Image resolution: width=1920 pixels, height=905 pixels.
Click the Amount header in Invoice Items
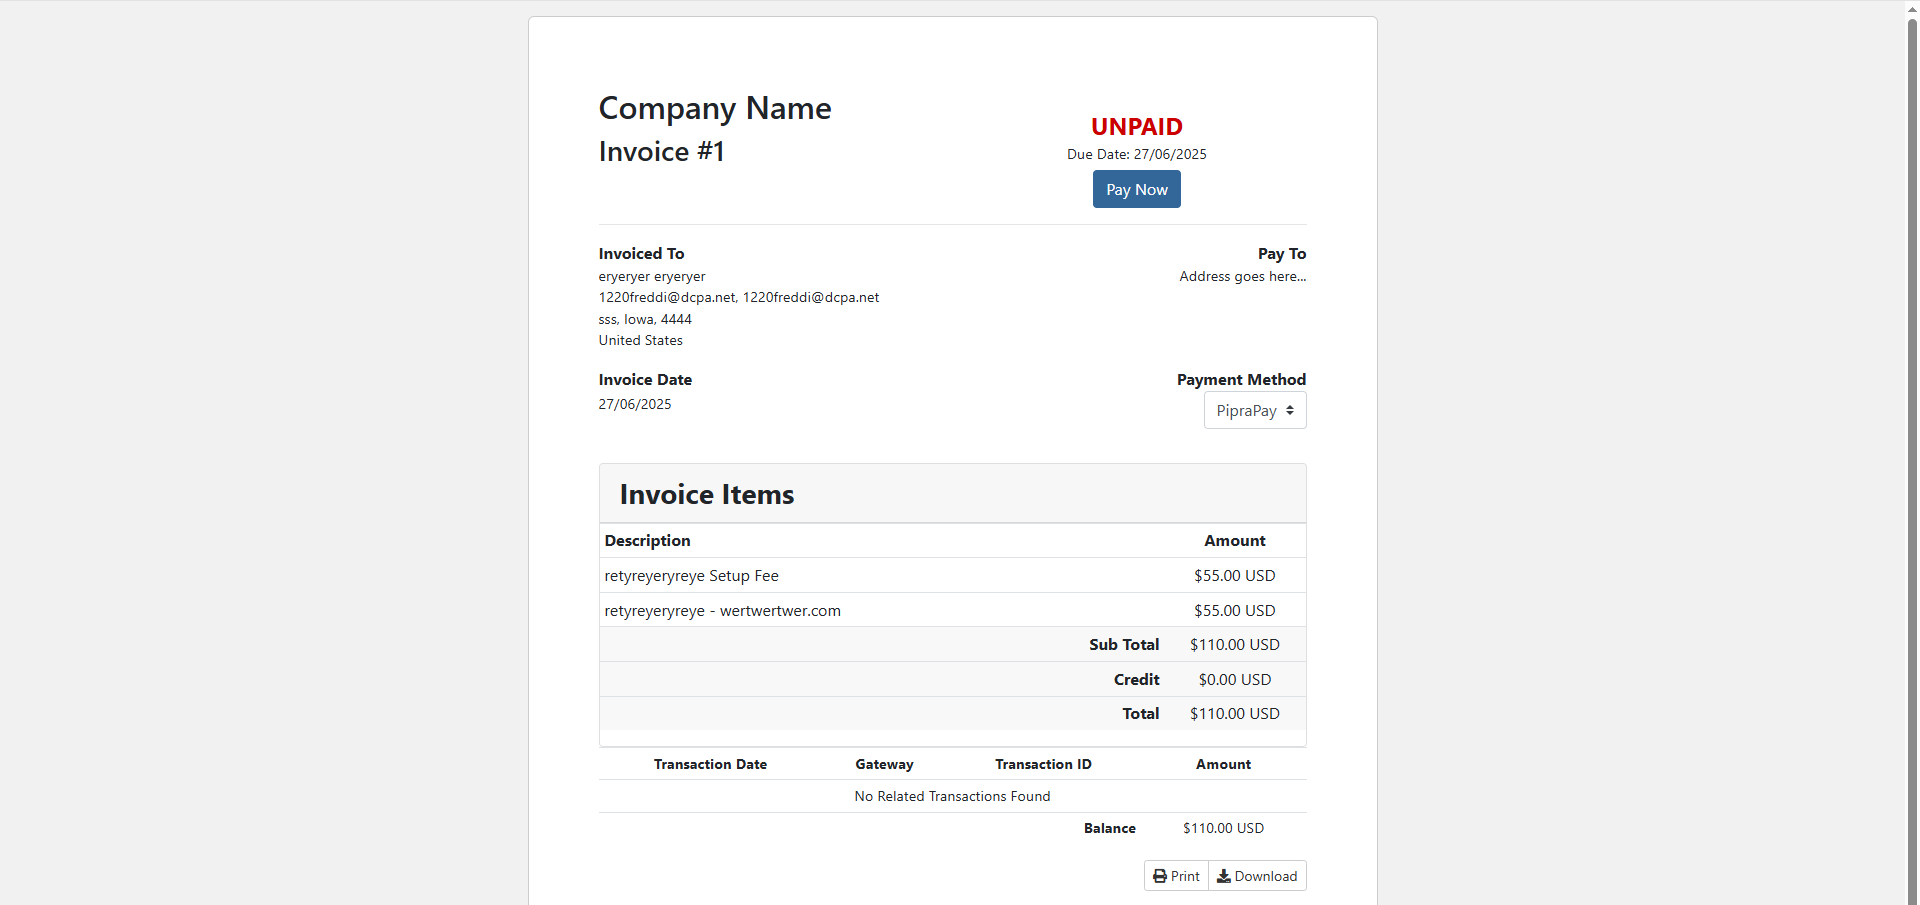1234,541
